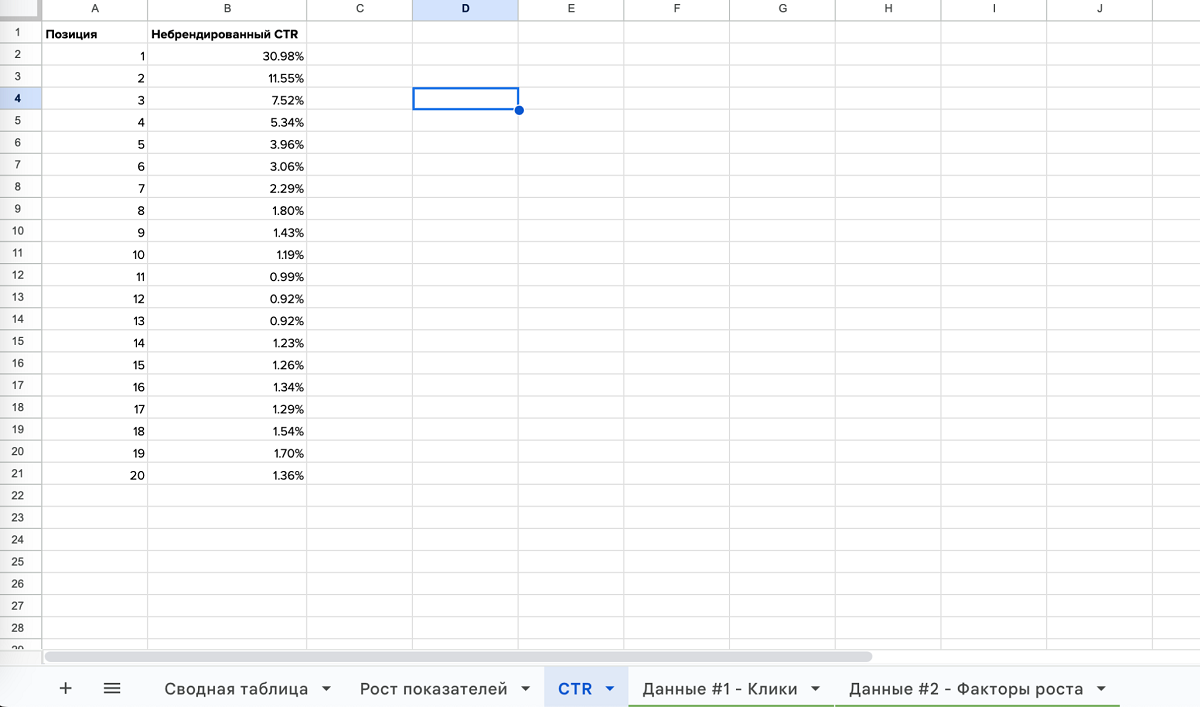Open the Данные #1 - Клики sheet
This screenshot has height=707, width=1200.
719,689
